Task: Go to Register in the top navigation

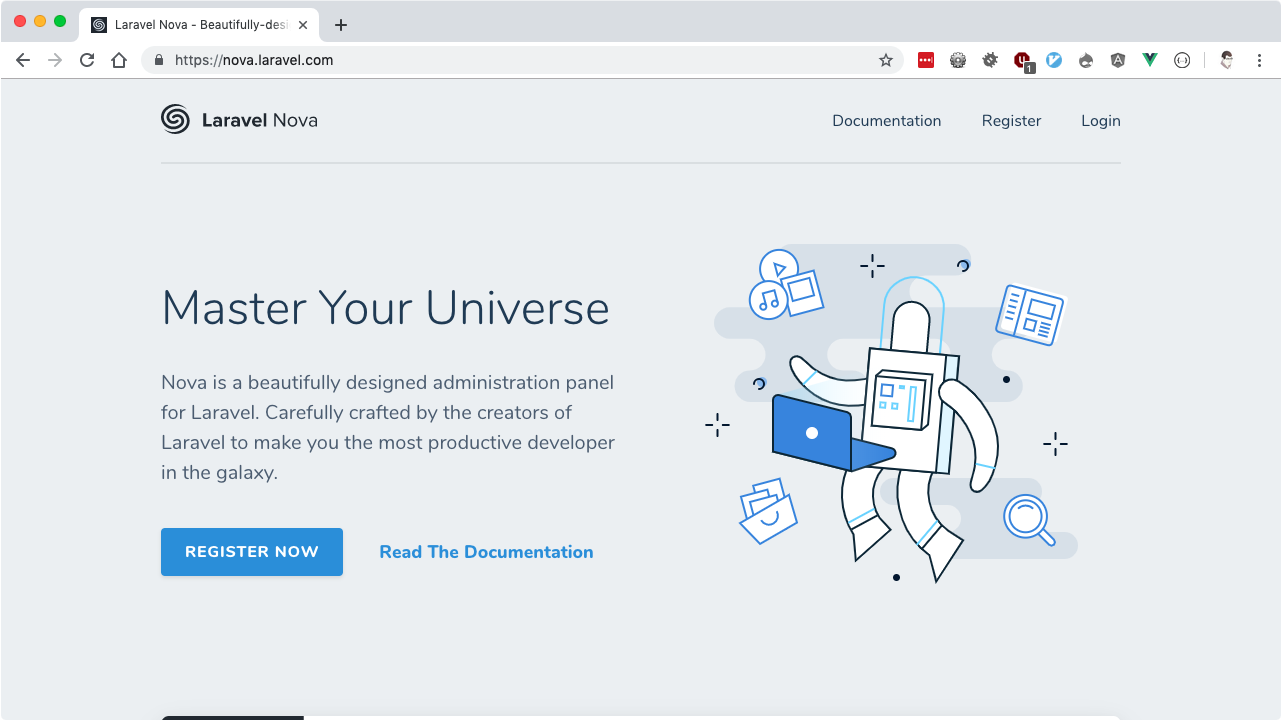Action: pos(1011,121)
